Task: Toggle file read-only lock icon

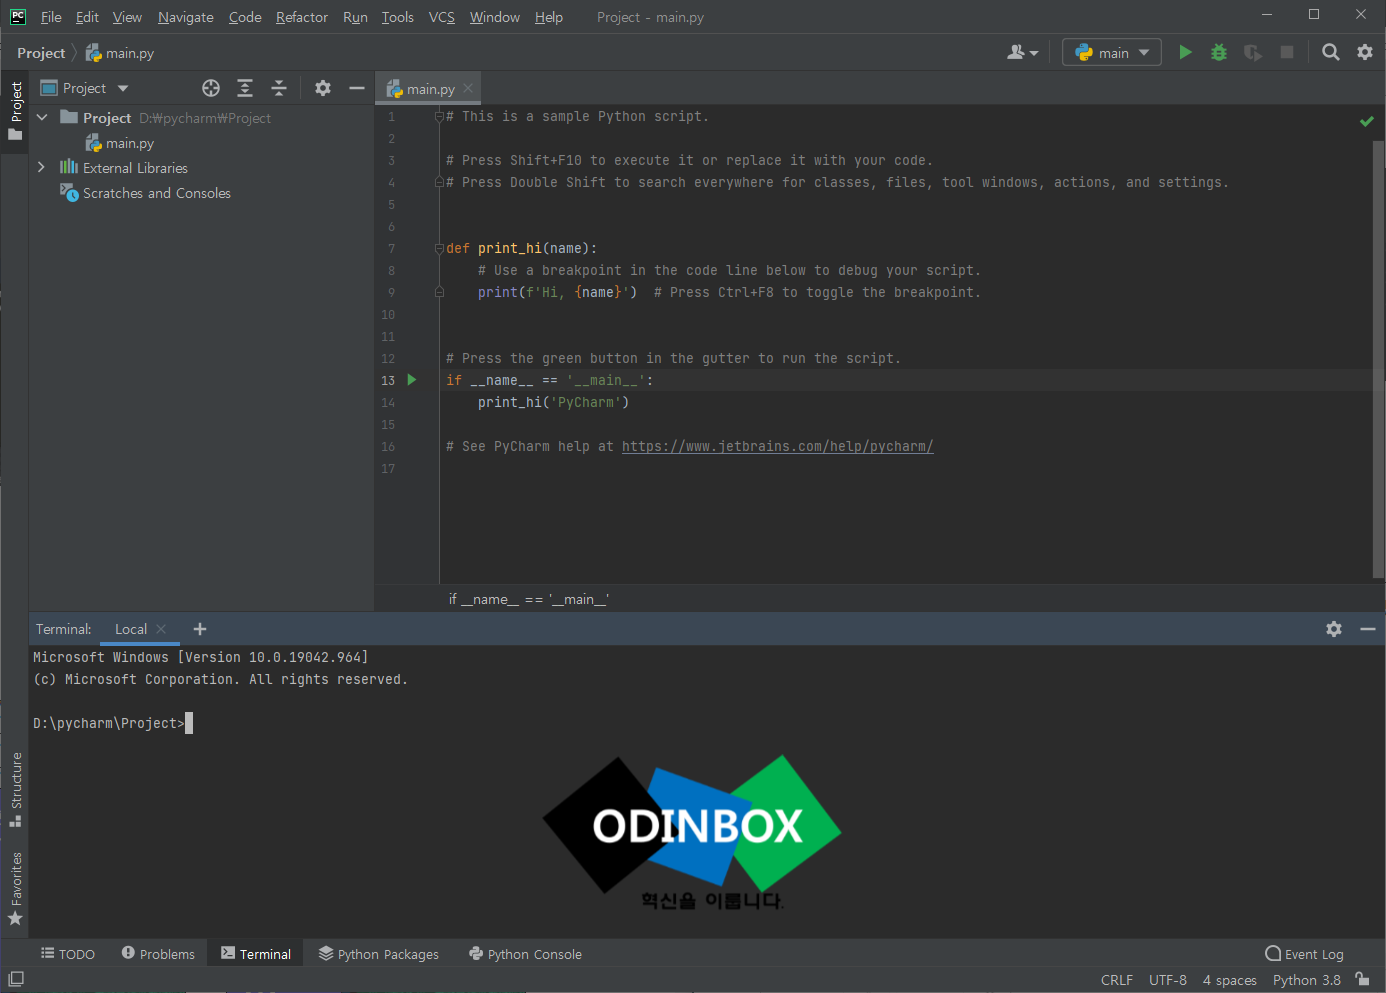Action: click(1362, 979)
